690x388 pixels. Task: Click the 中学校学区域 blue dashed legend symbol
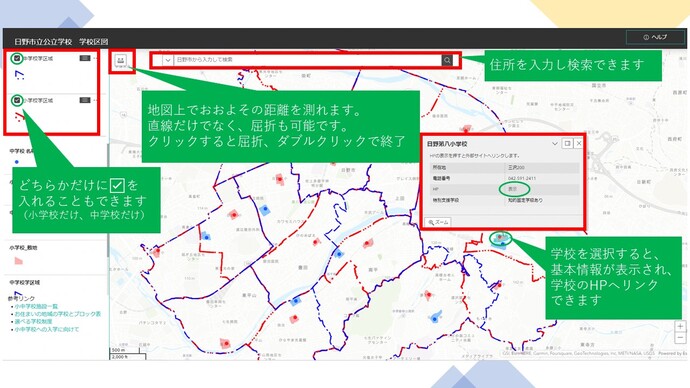pos(19,76)
